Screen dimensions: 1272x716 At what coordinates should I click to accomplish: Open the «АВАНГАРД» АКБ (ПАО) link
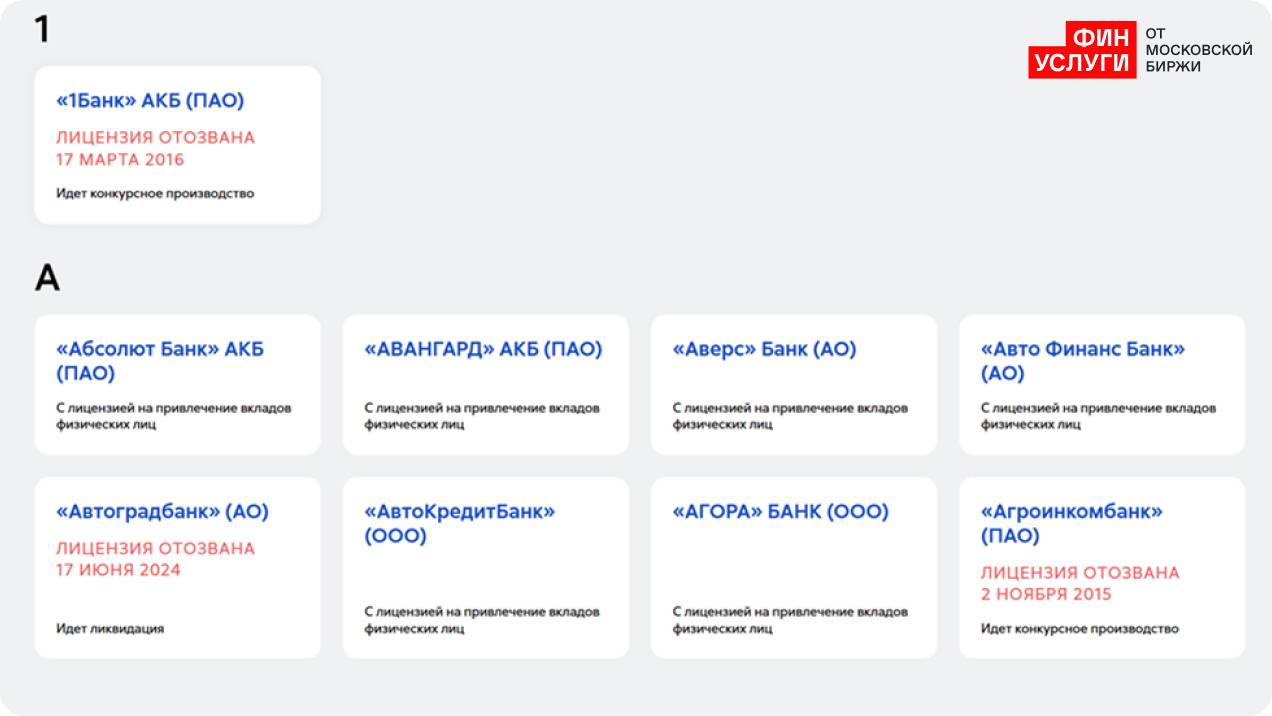click(483, 350)
